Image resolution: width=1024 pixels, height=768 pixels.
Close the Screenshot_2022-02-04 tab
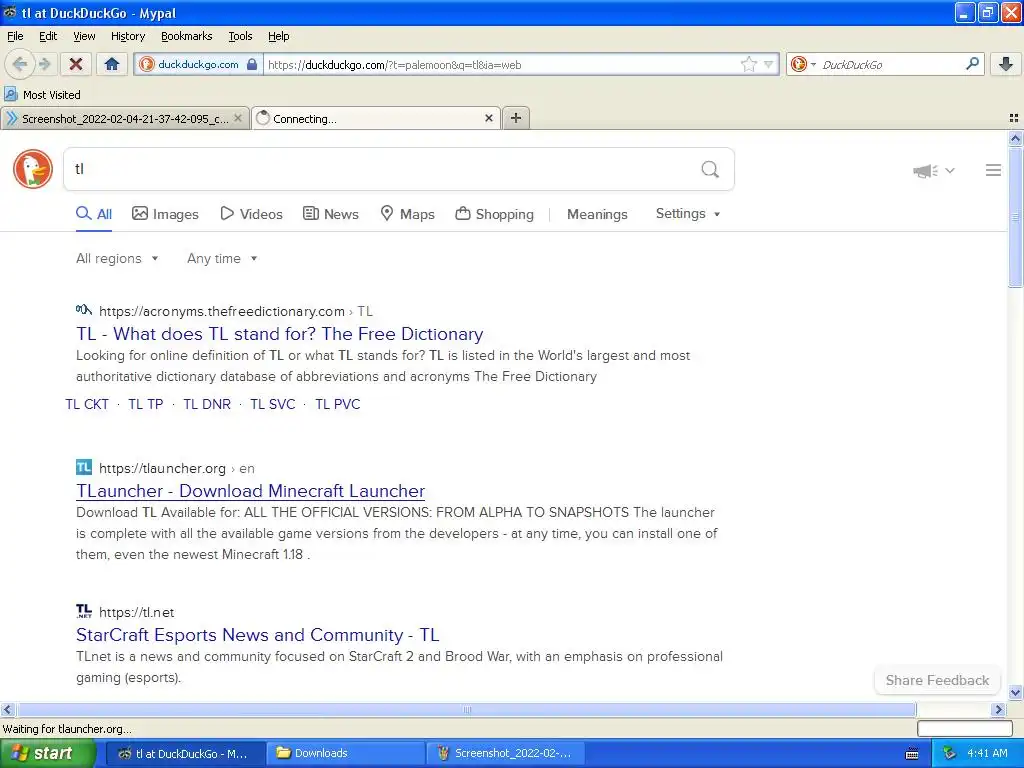point(238,118)
